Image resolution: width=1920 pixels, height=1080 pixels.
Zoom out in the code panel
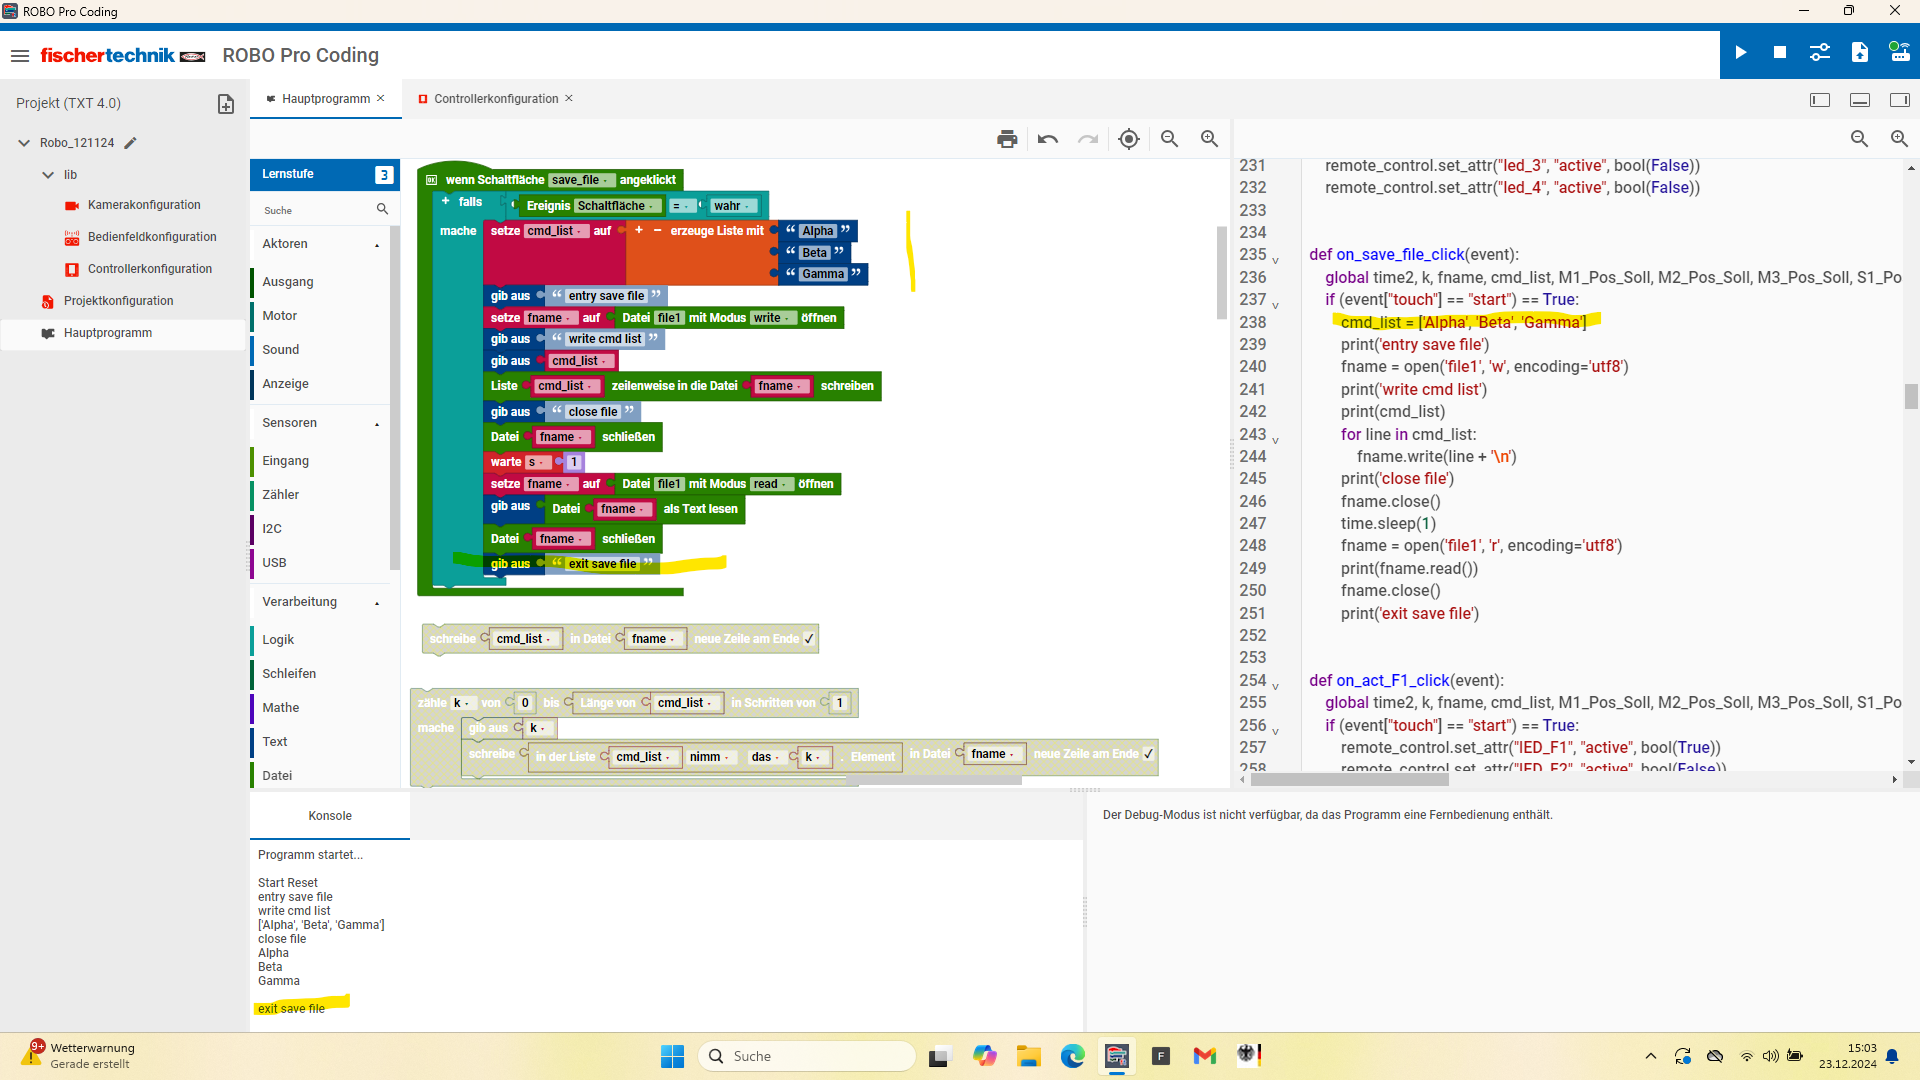coord(1859,139)
